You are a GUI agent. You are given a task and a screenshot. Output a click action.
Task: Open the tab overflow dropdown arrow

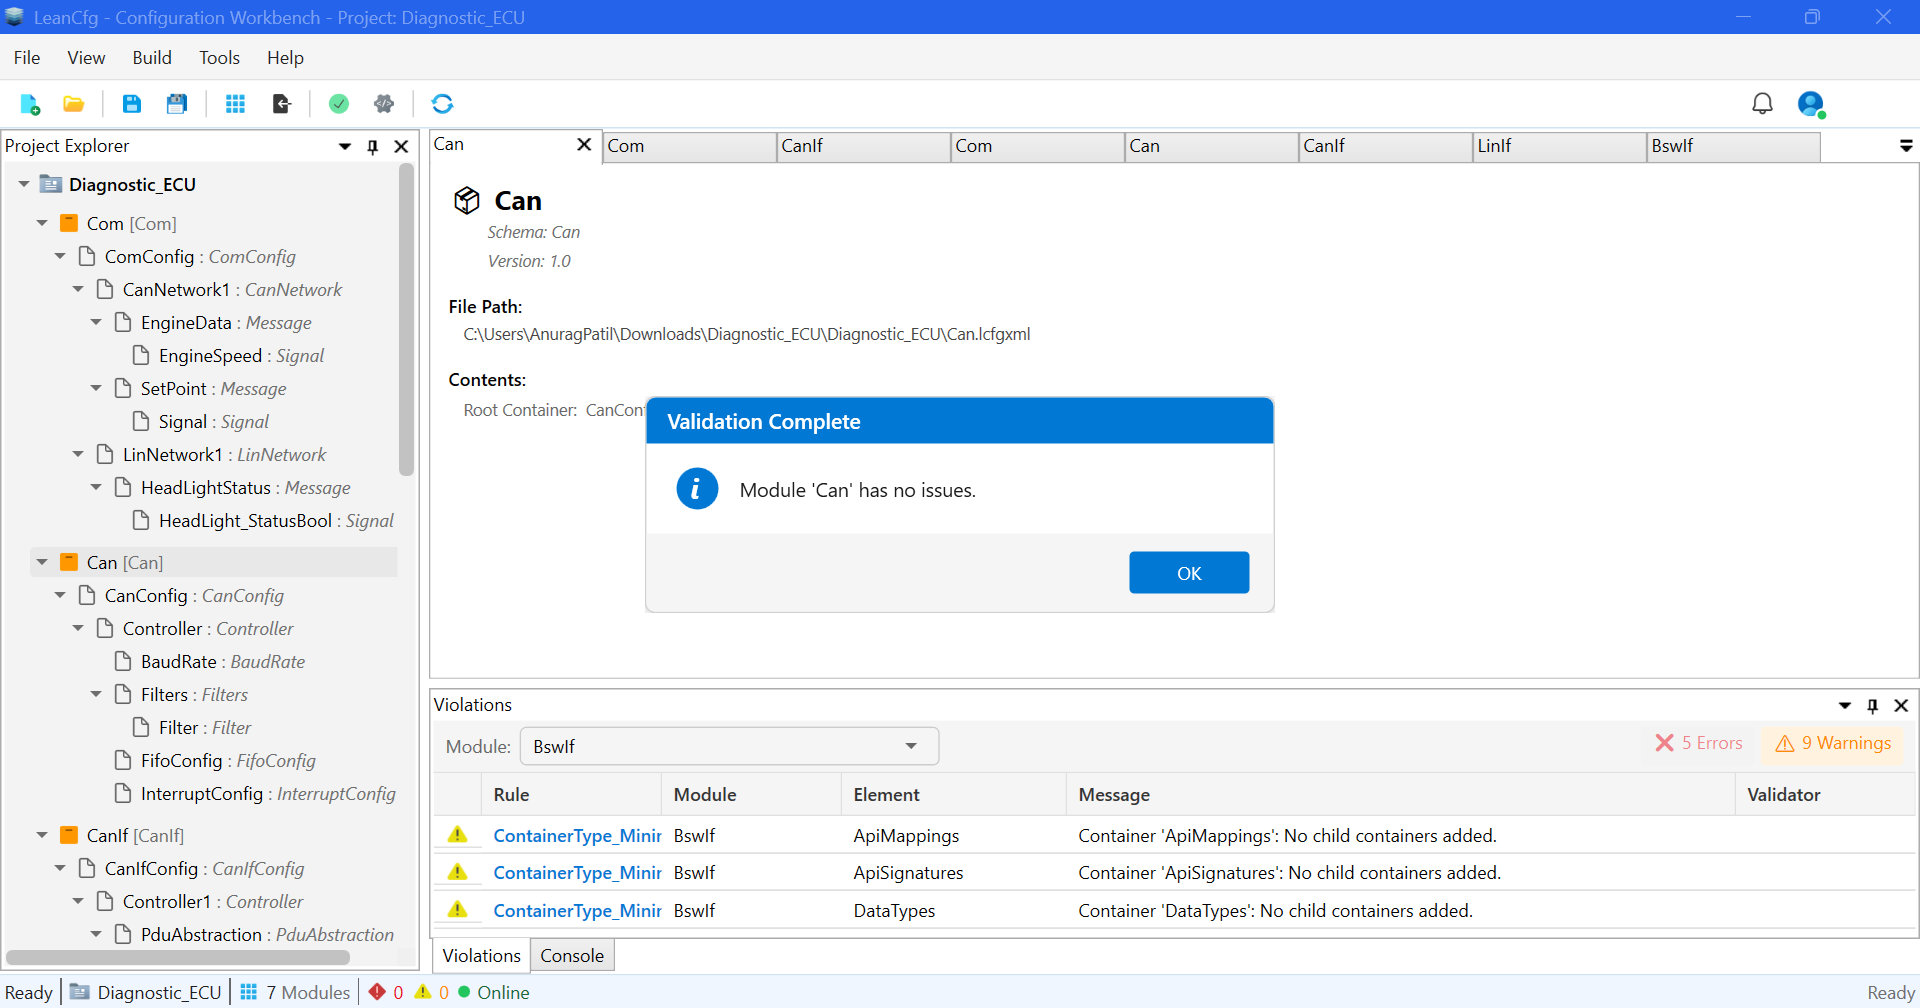(1905, 147)
